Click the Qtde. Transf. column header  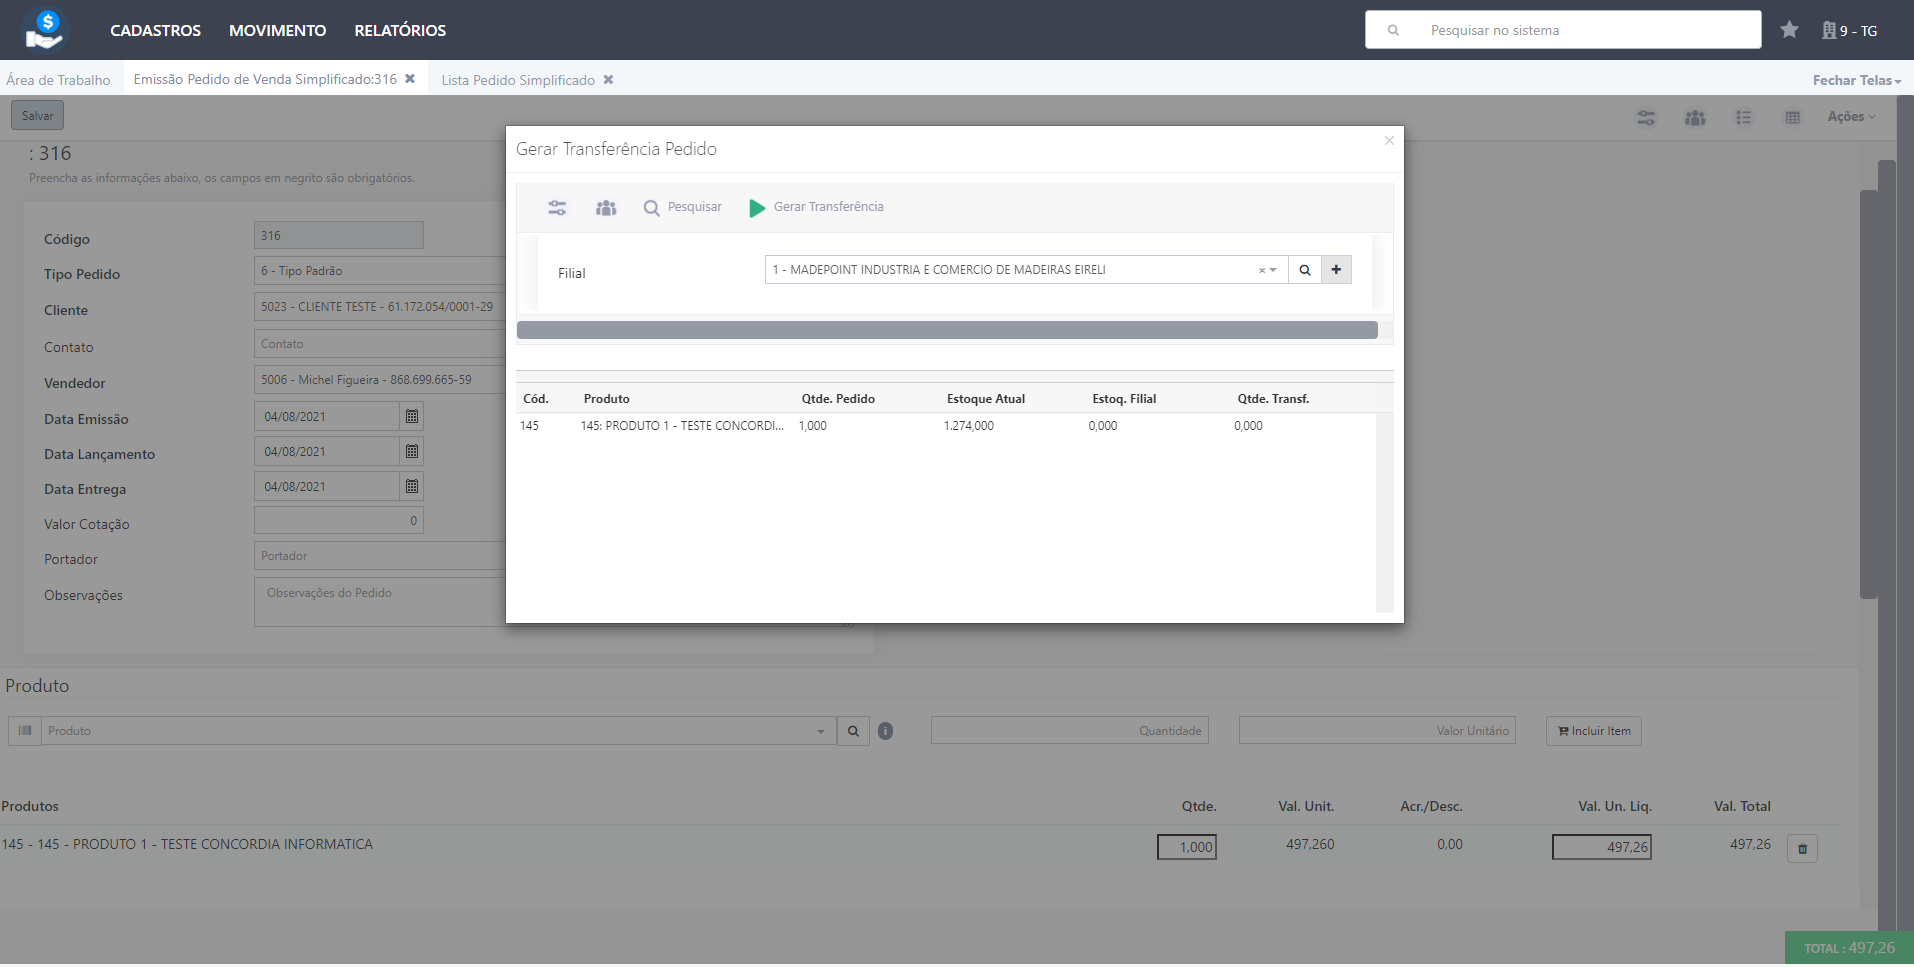click(x=1273, y=399)
